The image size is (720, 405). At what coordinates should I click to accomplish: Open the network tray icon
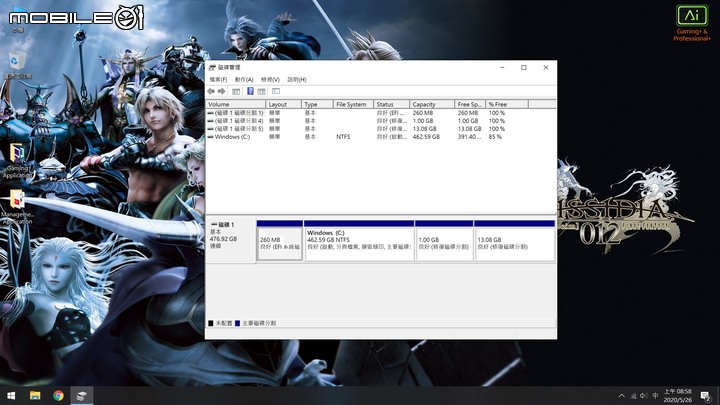634,395
